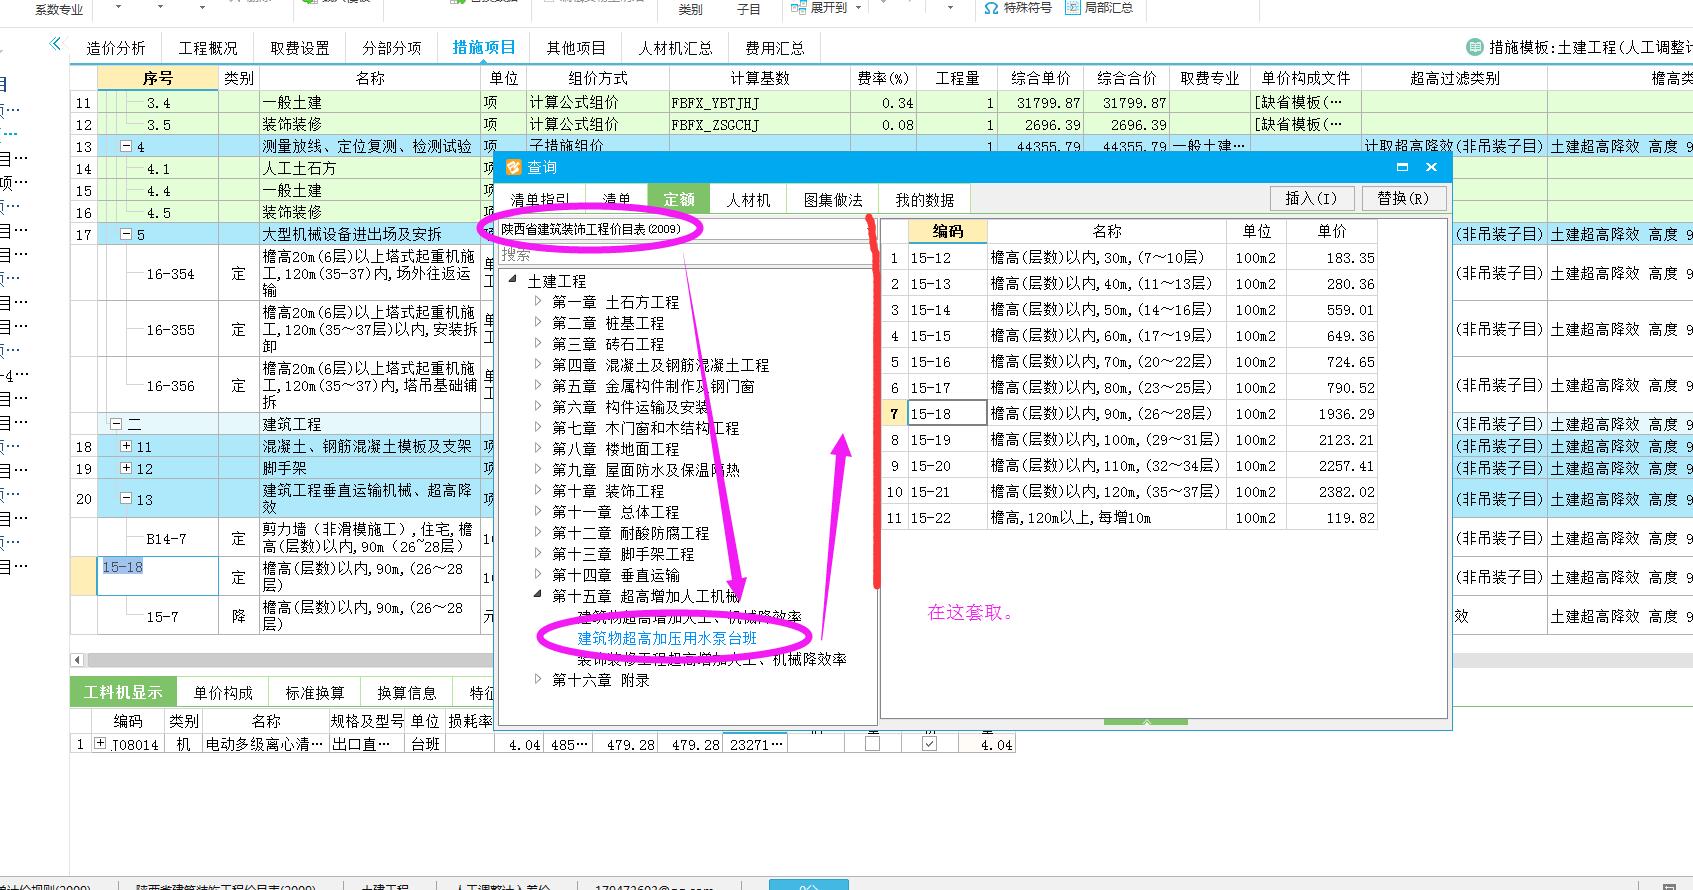The height and width of the screenshot is (890, 1693).
Task: Untick the checked box in J08014 row
Action: [929, 744]
